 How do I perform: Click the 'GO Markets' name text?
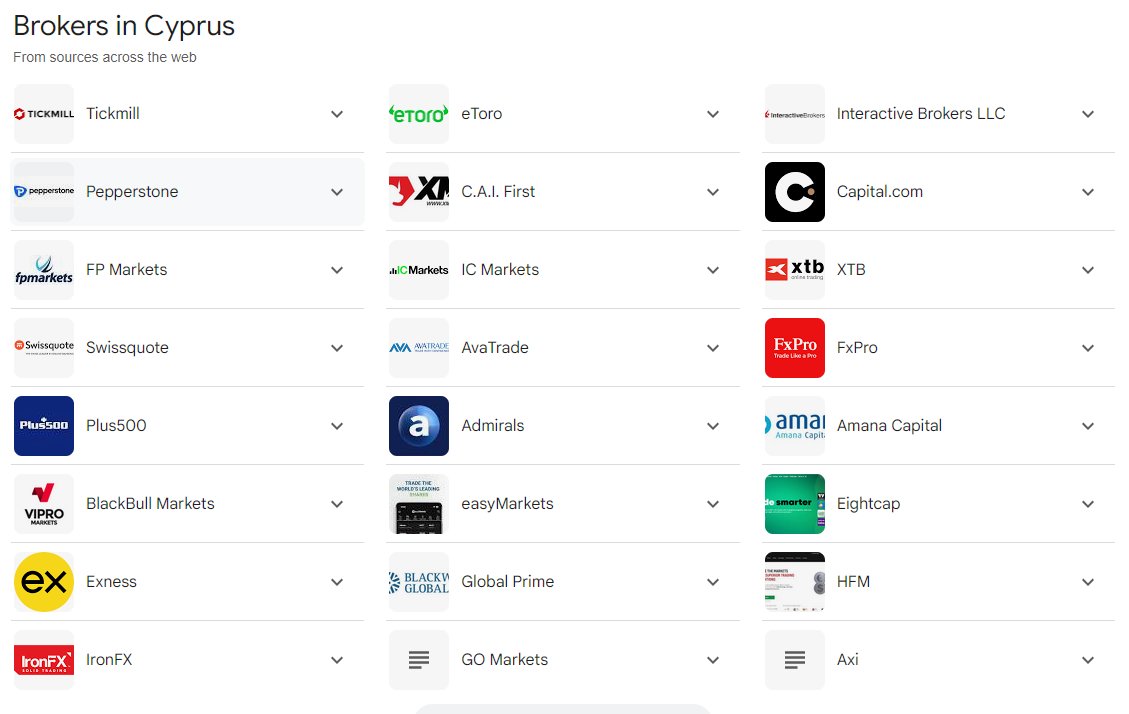pyautogui.click(x=505, y=660)
